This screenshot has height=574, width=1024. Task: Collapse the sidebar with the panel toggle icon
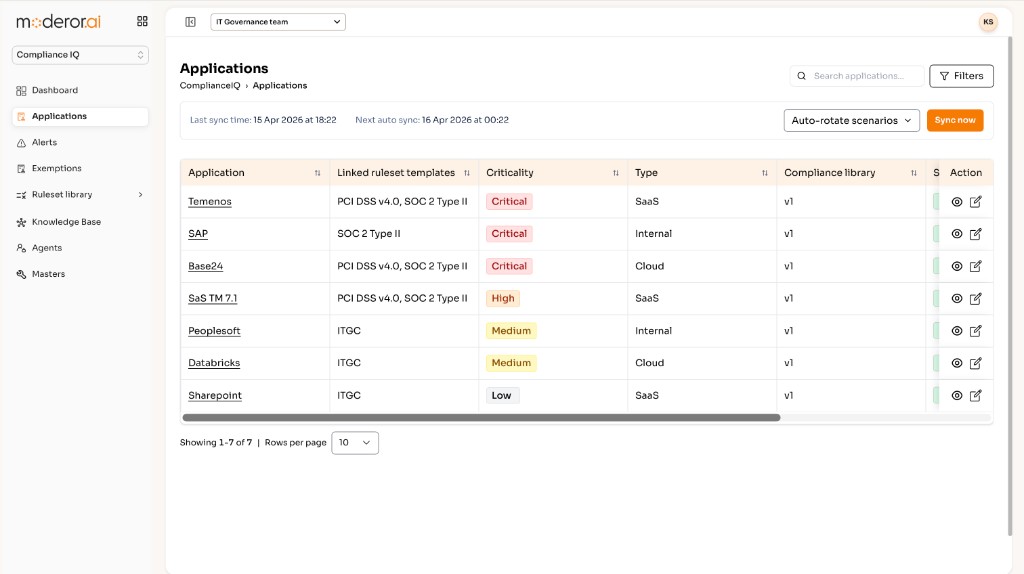[x=190, y=22]
